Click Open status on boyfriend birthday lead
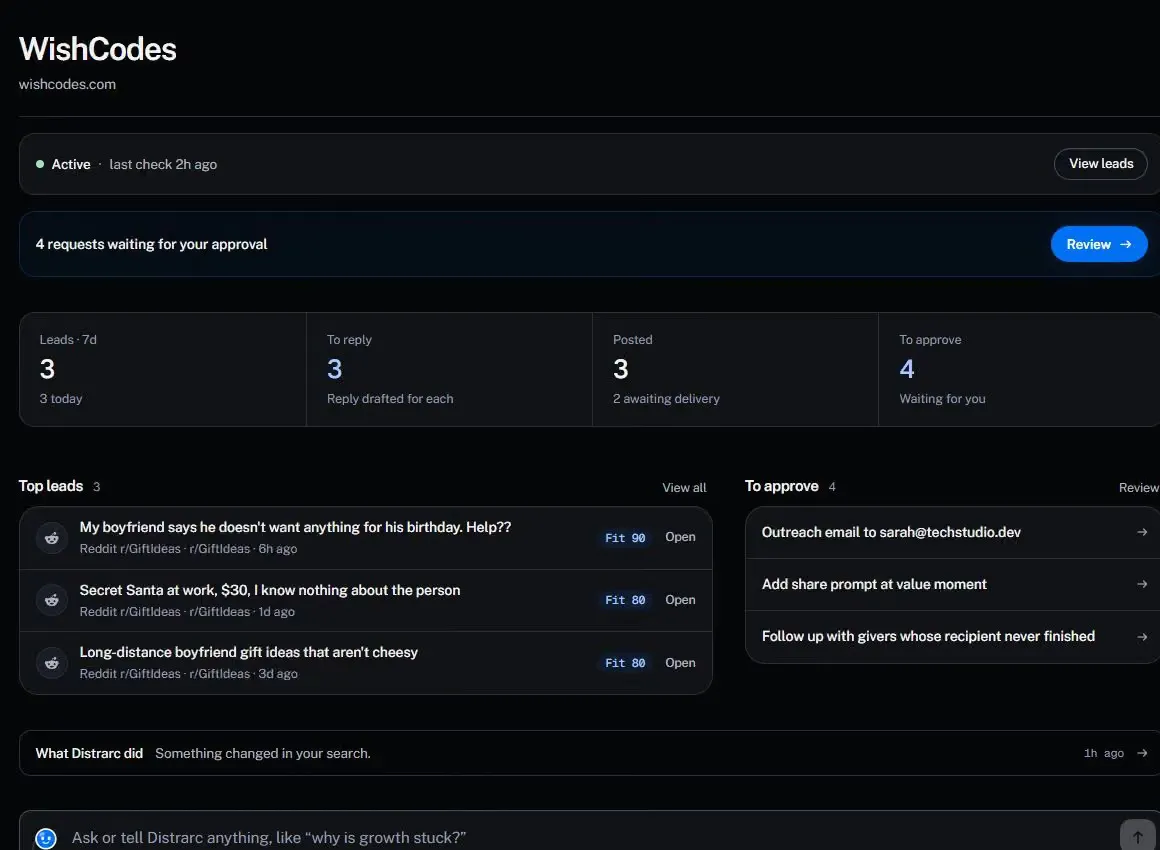This screenshot has width=1160, height=850. [680, 537]
